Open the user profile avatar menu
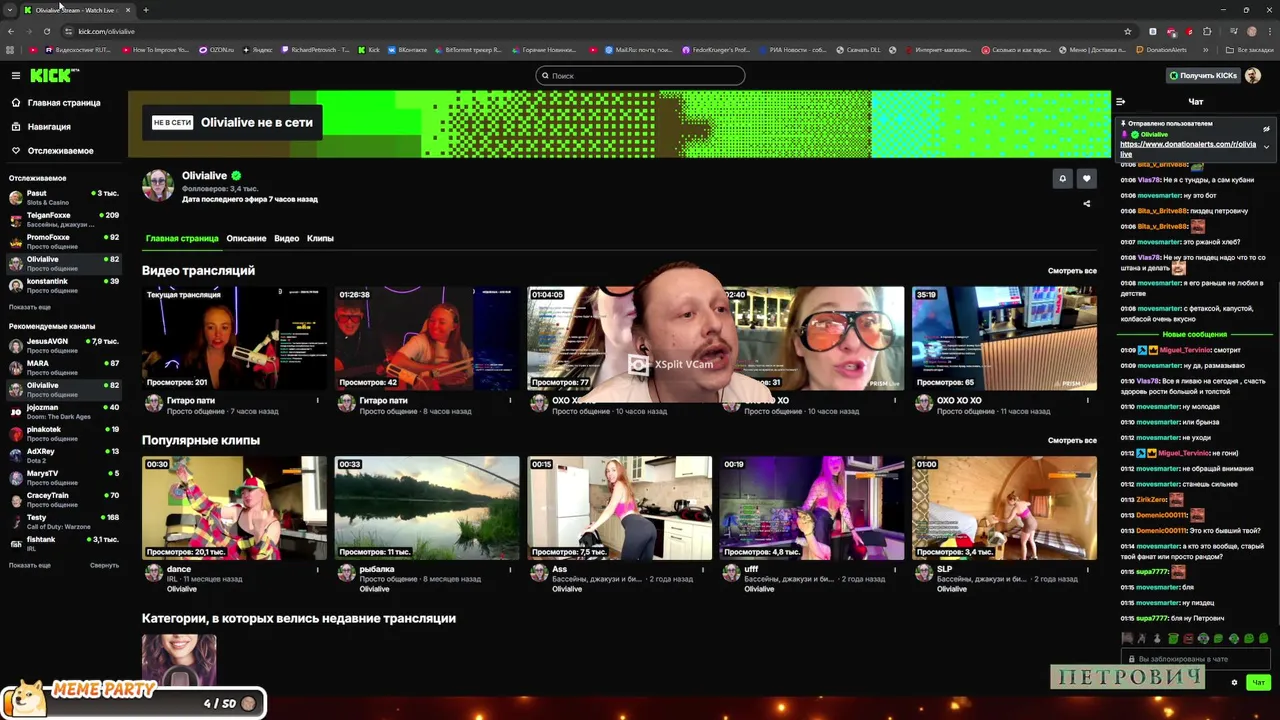This screenshot has width=1280, height=720. tap(1253, 75)
